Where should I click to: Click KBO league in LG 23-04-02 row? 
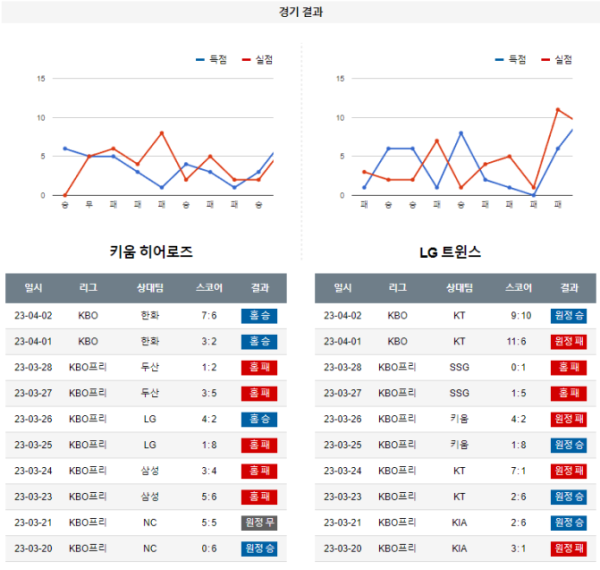point(397,316)
